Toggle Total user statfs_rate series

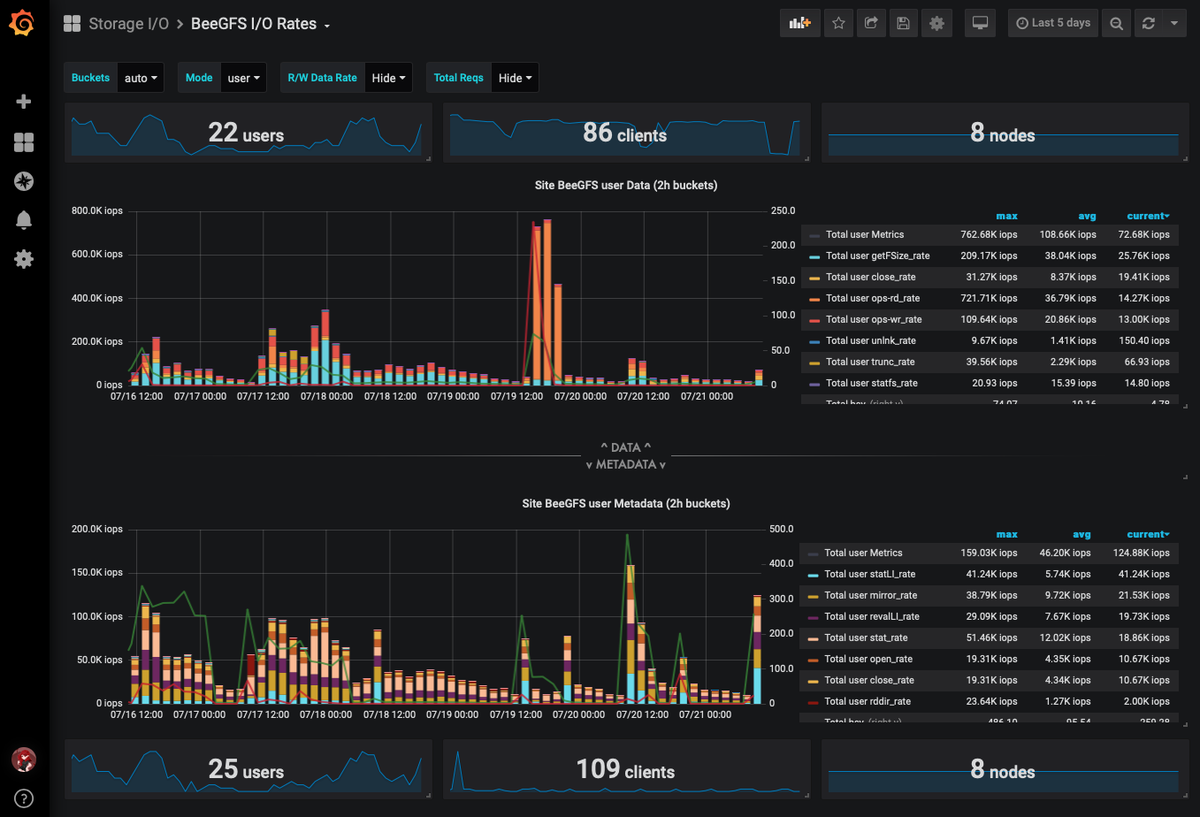pos(871,383)
